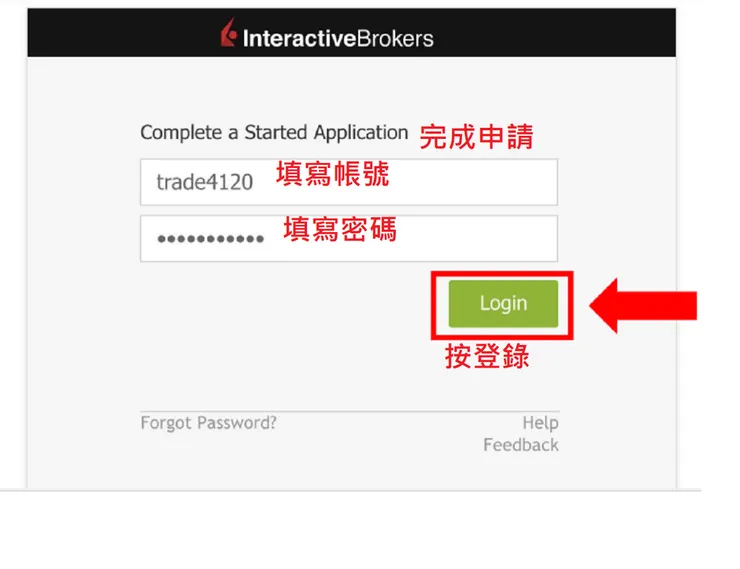
Task: Open the Feedback link
Action: point(521,445)
